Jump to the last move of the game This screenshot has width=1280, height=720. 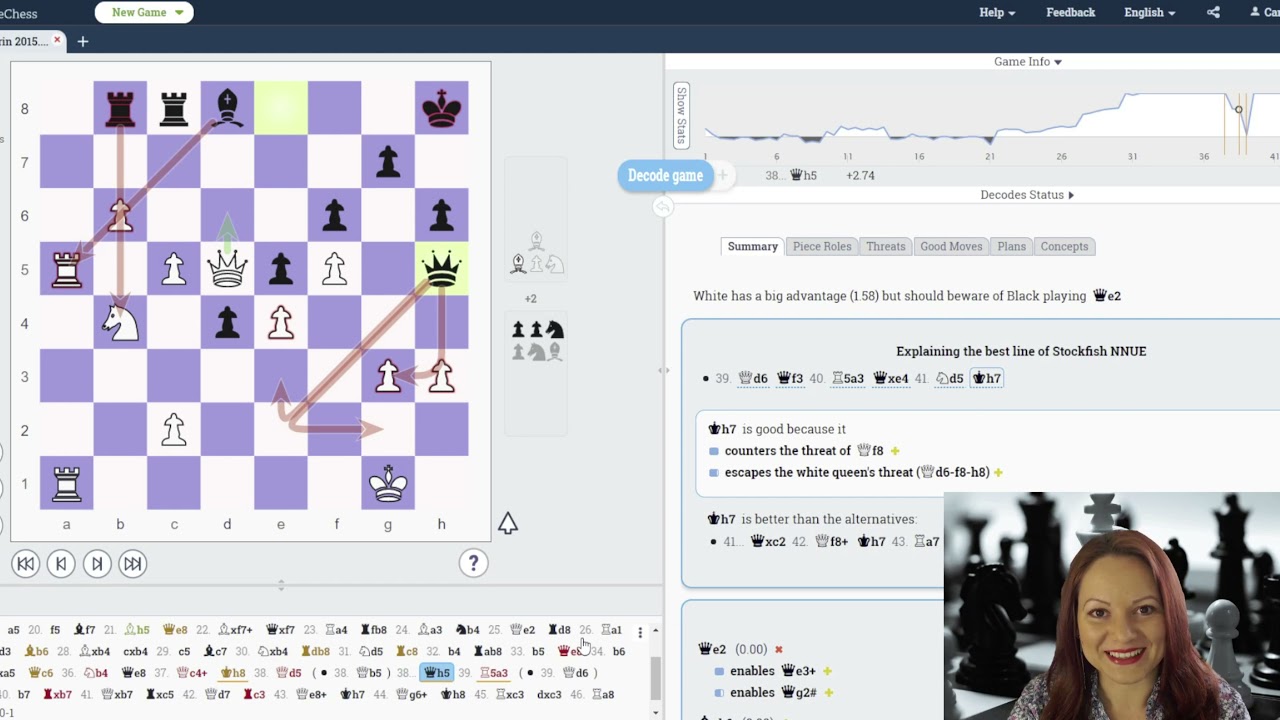pyautogui.click(x=132, y=564)
